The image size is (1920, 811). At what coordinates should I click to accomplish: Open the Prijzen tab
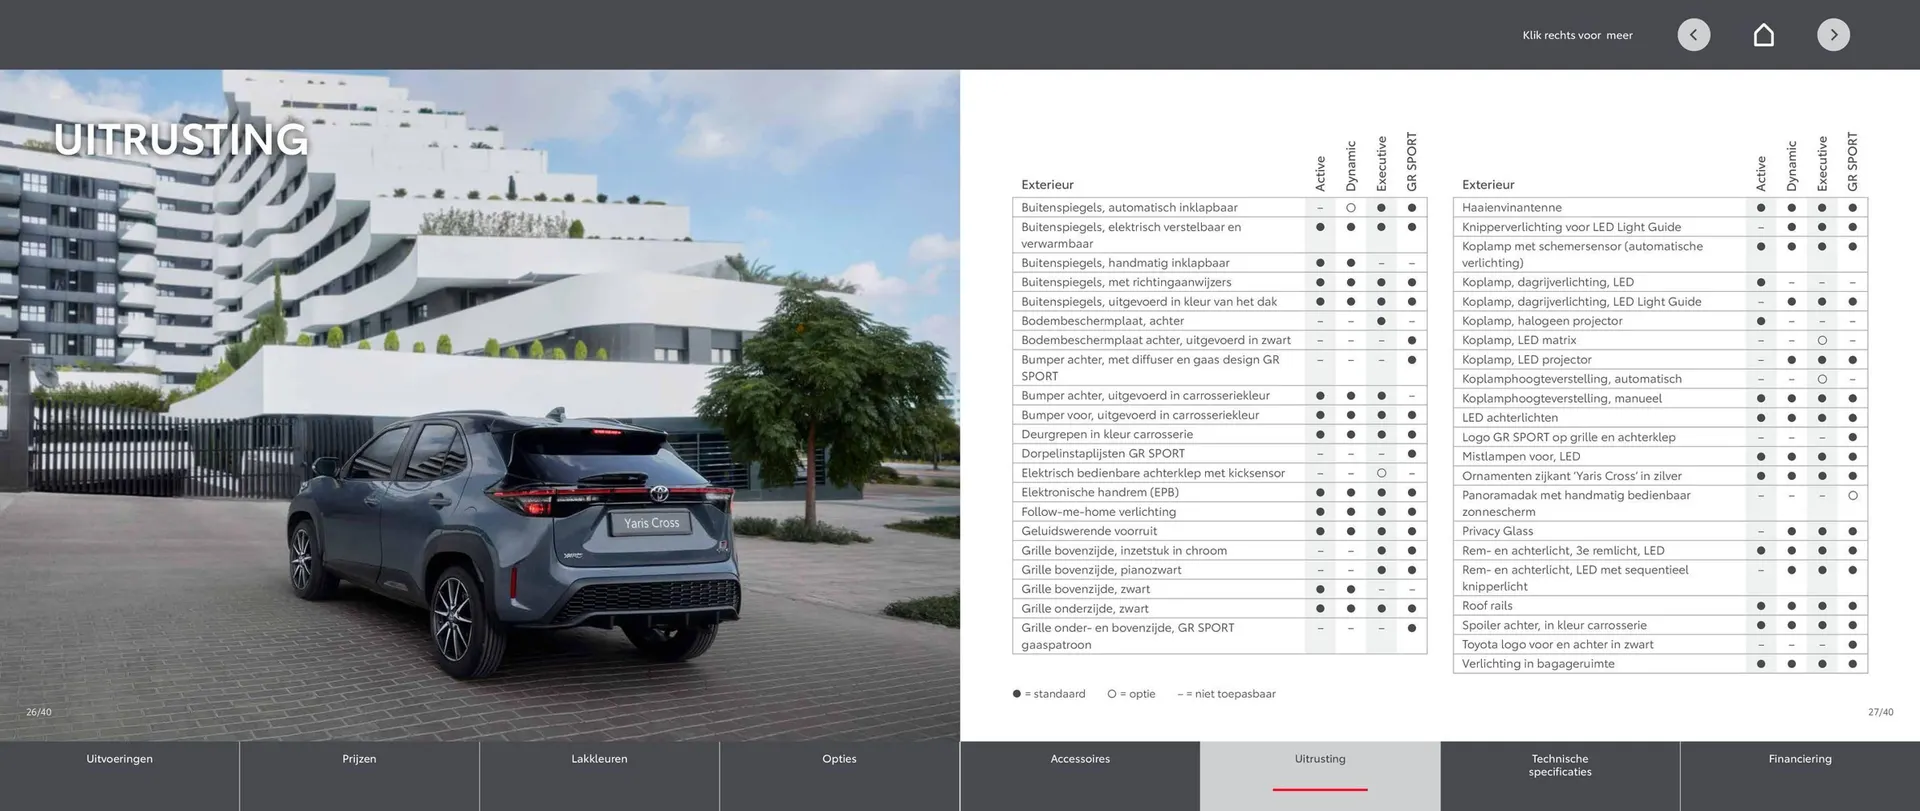[359, 776]
